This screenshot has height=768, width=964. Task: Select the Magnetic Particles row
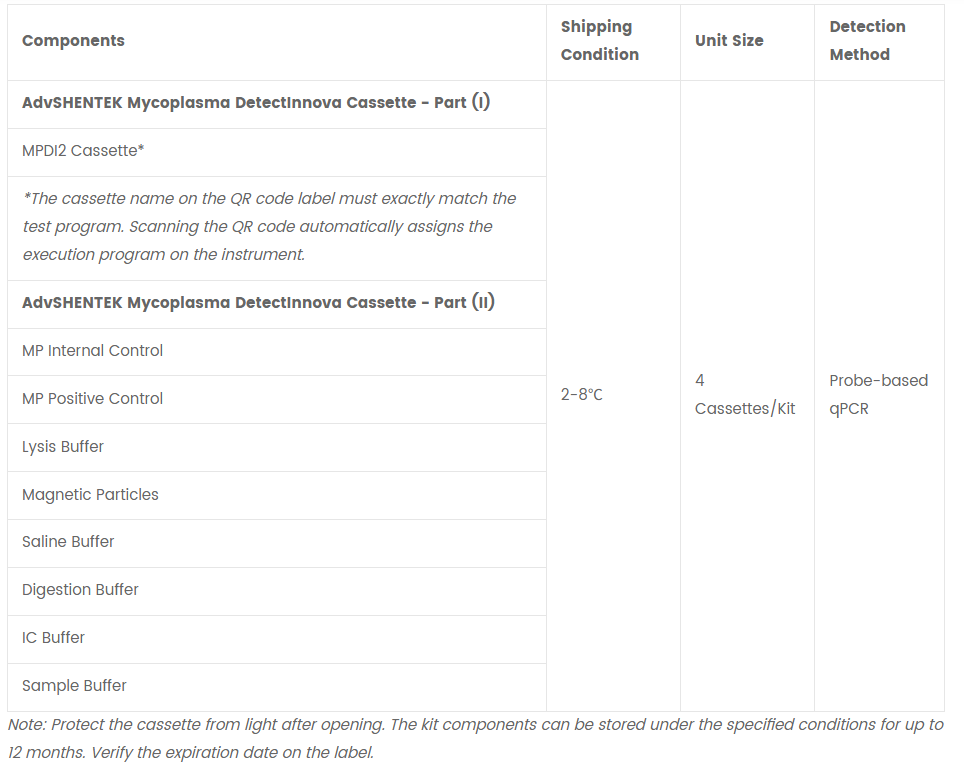(277, 496)
